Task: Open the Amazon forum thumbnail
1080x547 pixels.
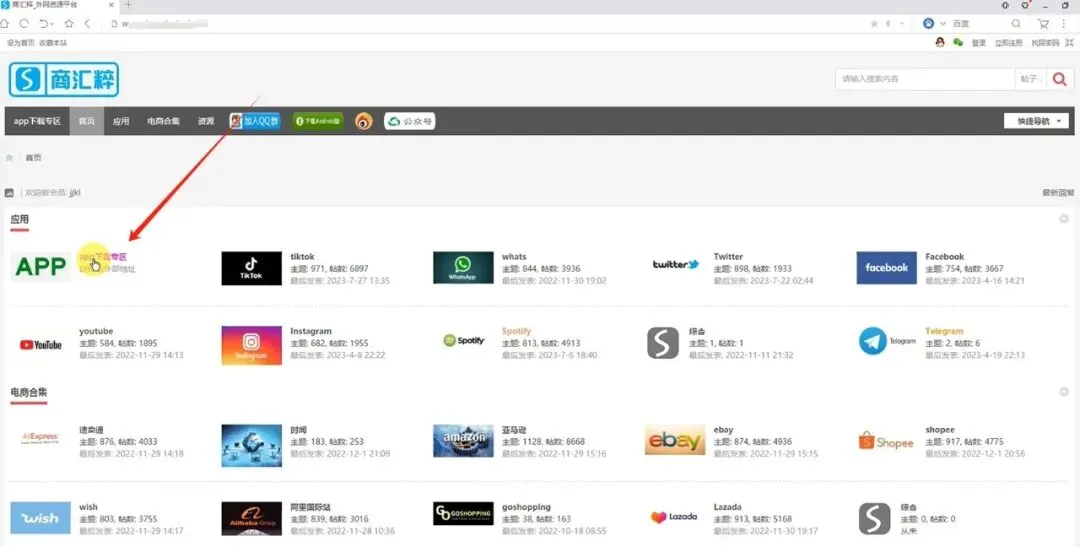Action: tap(463, 441)
